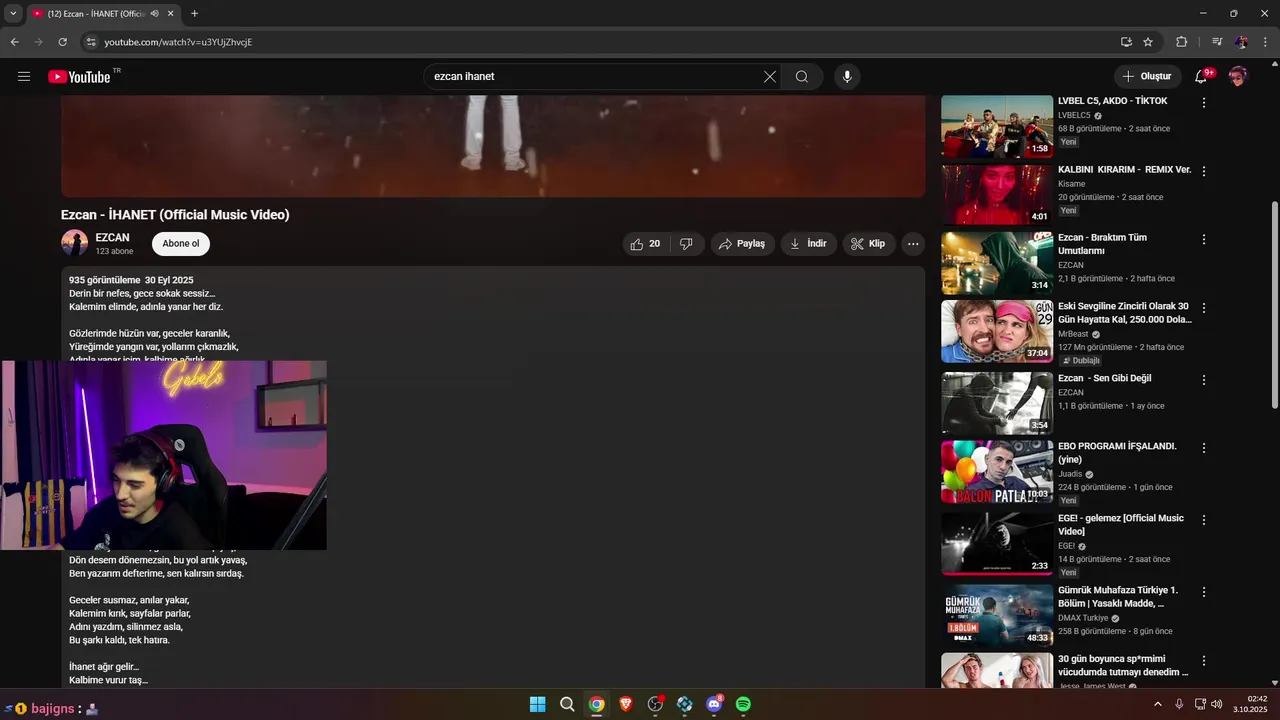Download the video with İndir

click(x=808, y=244)
